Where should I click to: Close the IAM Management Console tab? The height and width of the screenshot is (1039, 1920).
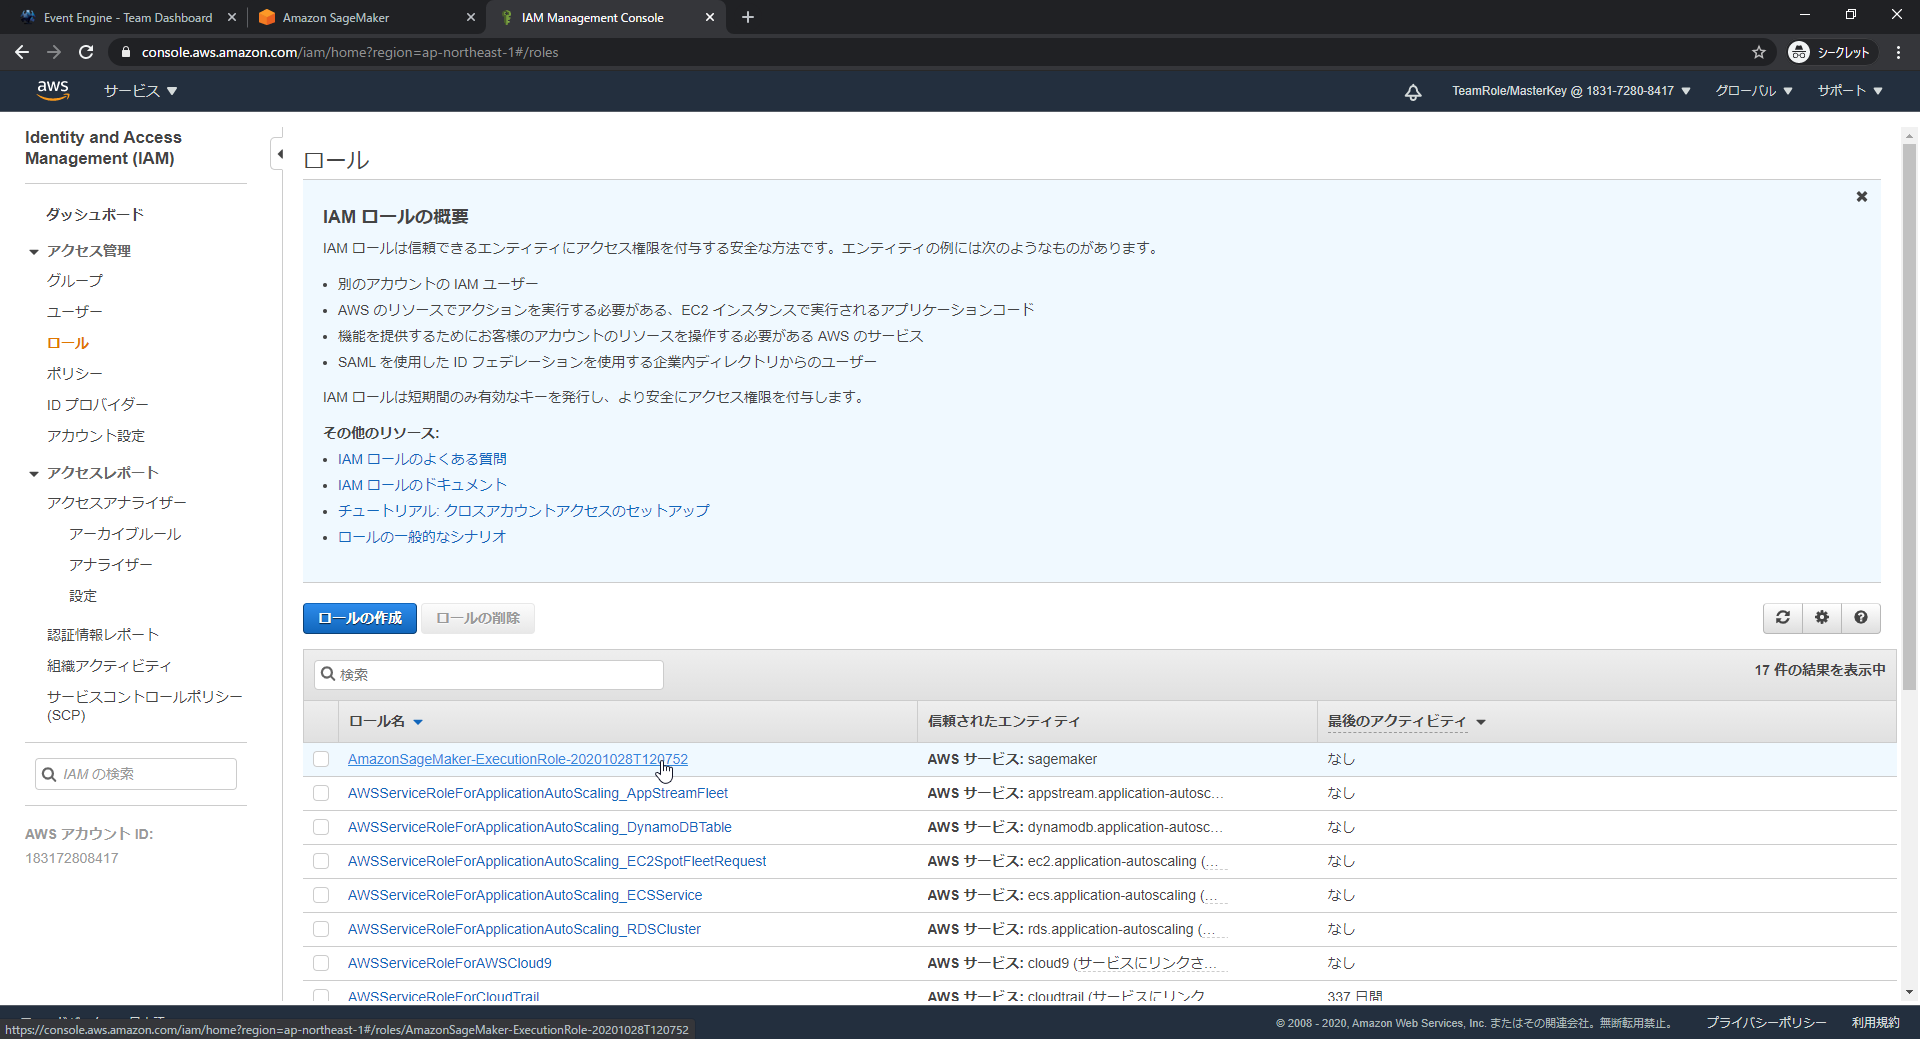[x=710, y=17]
